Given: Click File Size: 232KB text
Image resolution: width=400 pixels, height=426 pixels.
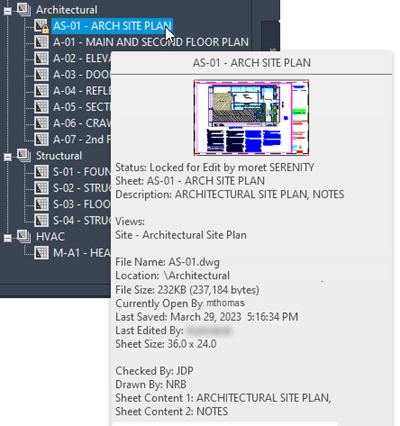Looking at the screenshot, I should coord(187,290).
